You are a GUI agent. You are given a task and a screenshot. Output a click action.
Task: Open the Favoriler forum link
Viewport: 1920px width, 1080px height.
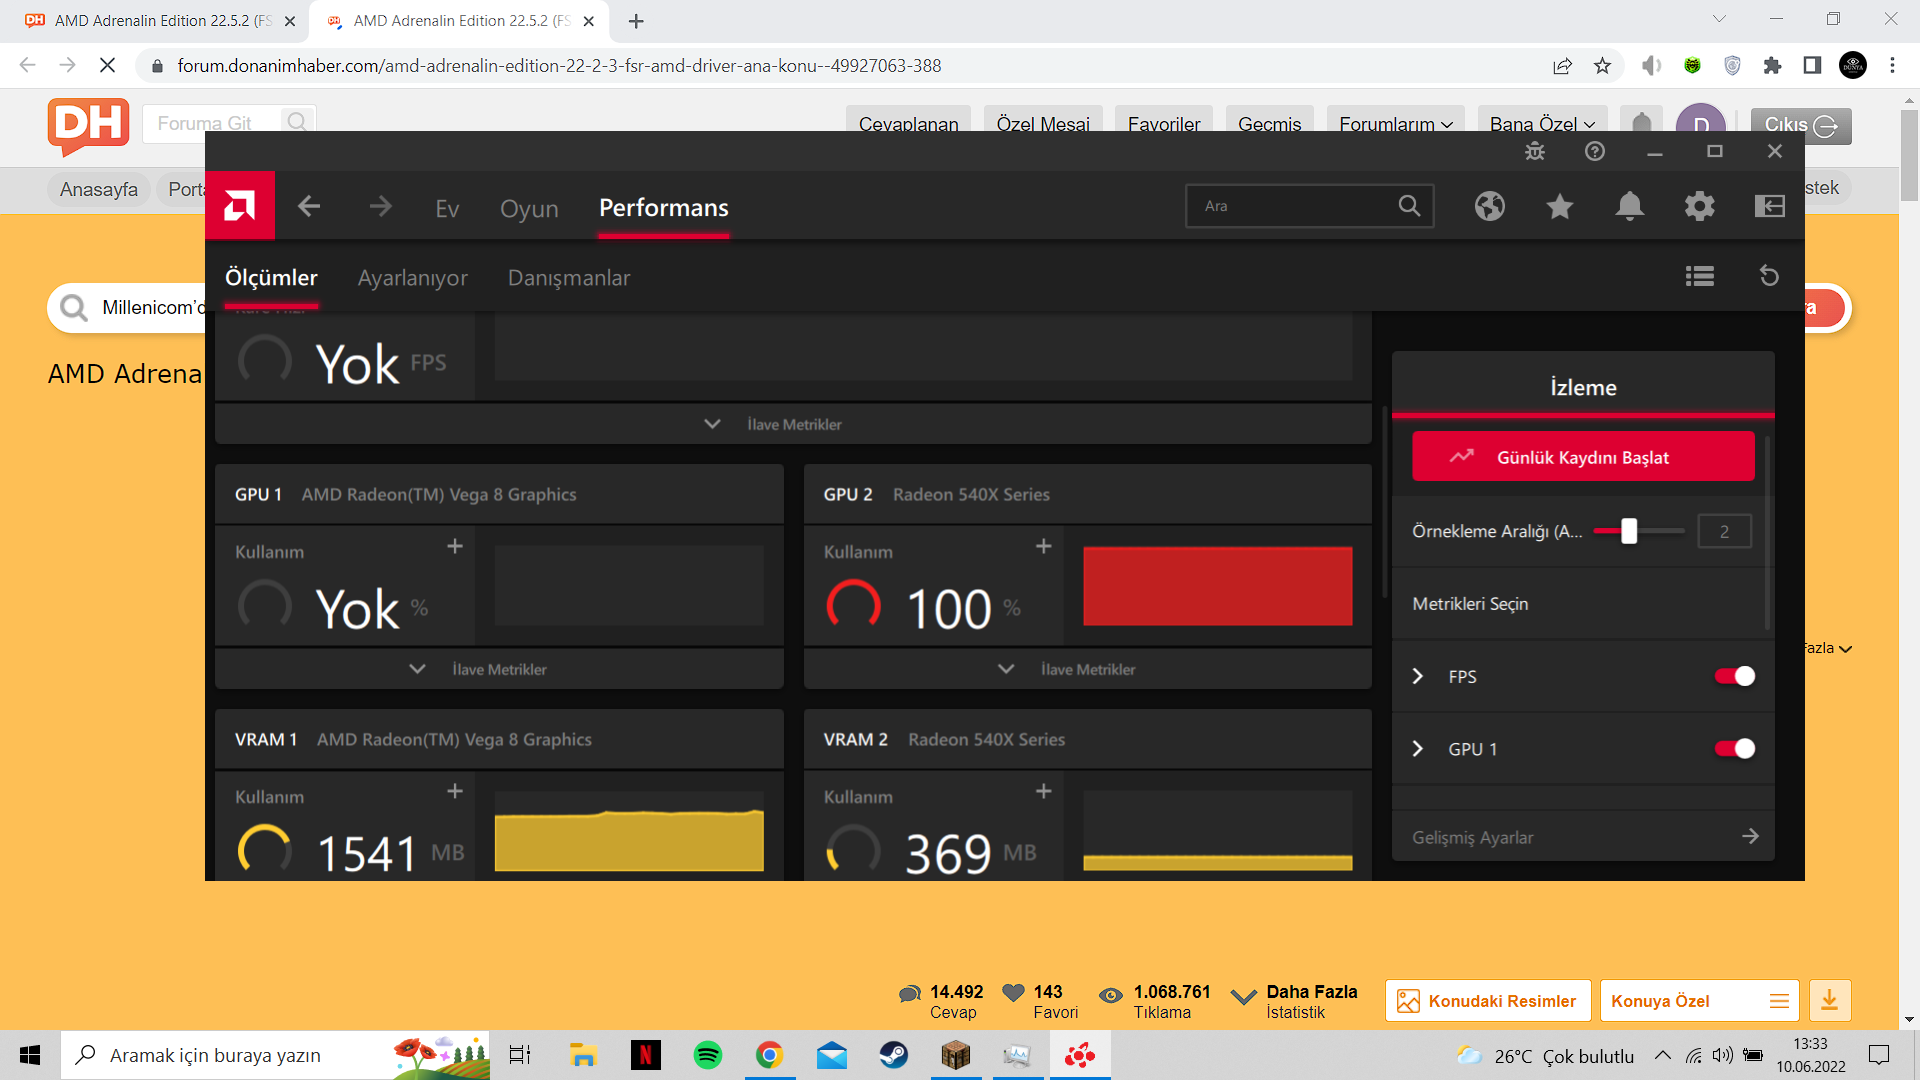click(x=1164, y=124)
